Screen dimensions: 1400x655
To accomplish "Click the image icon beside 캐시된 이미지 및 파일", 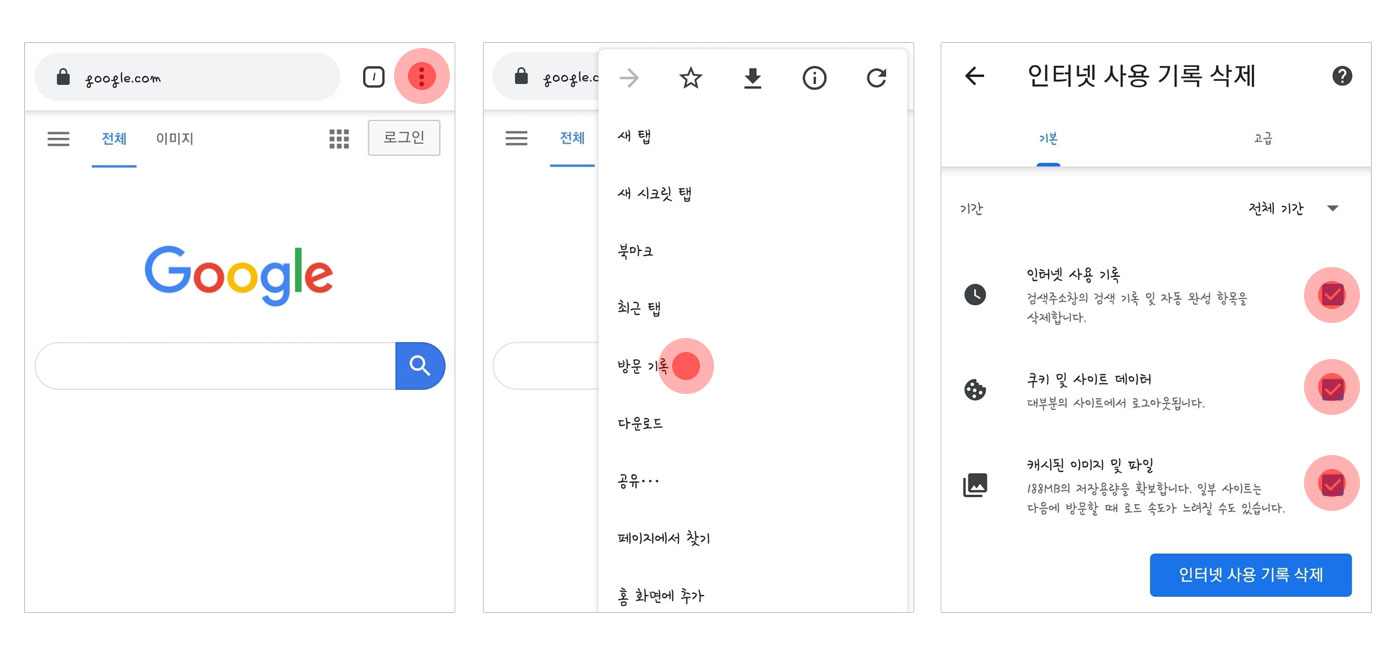I will 975,485.
